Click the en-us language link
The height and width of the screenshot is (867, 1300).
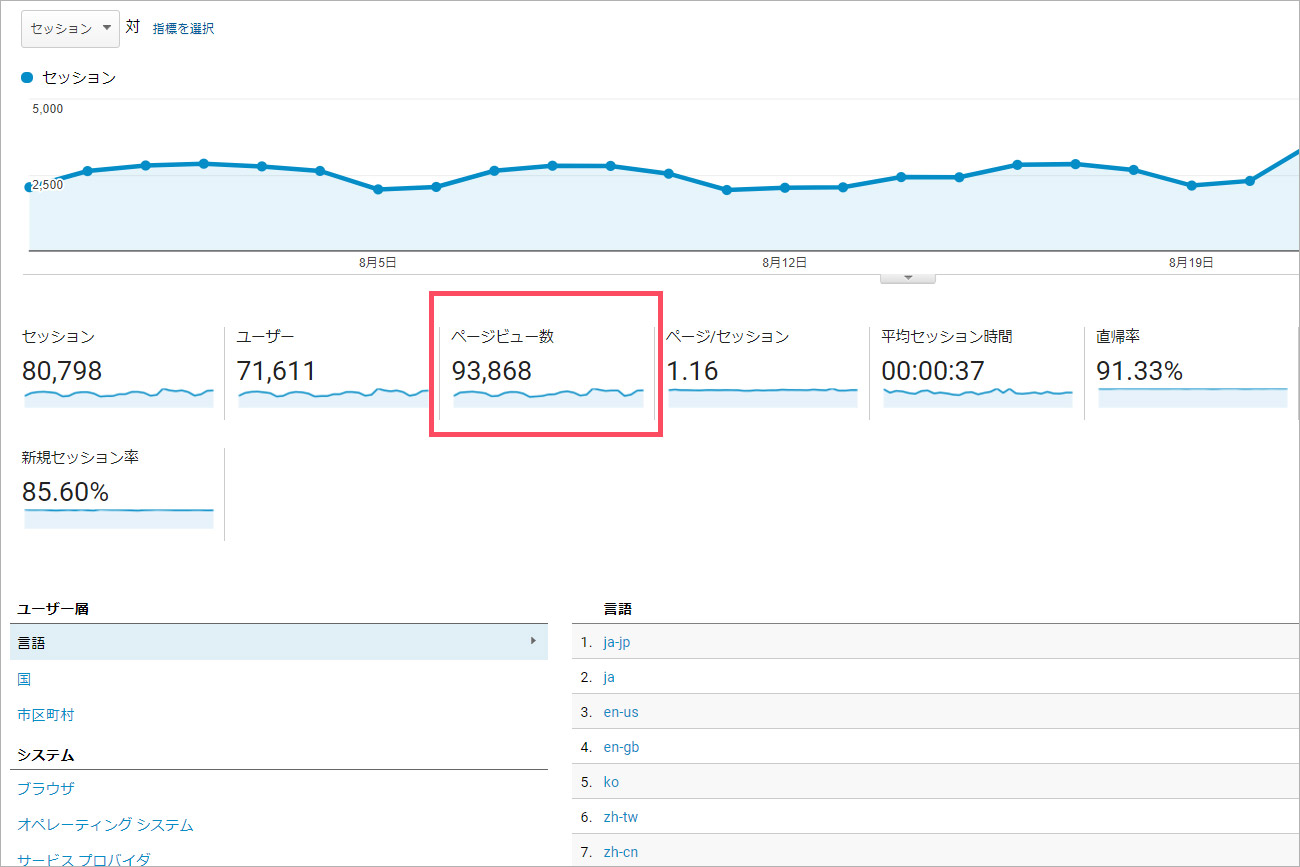pyautogui.click(x=621, y=712)
